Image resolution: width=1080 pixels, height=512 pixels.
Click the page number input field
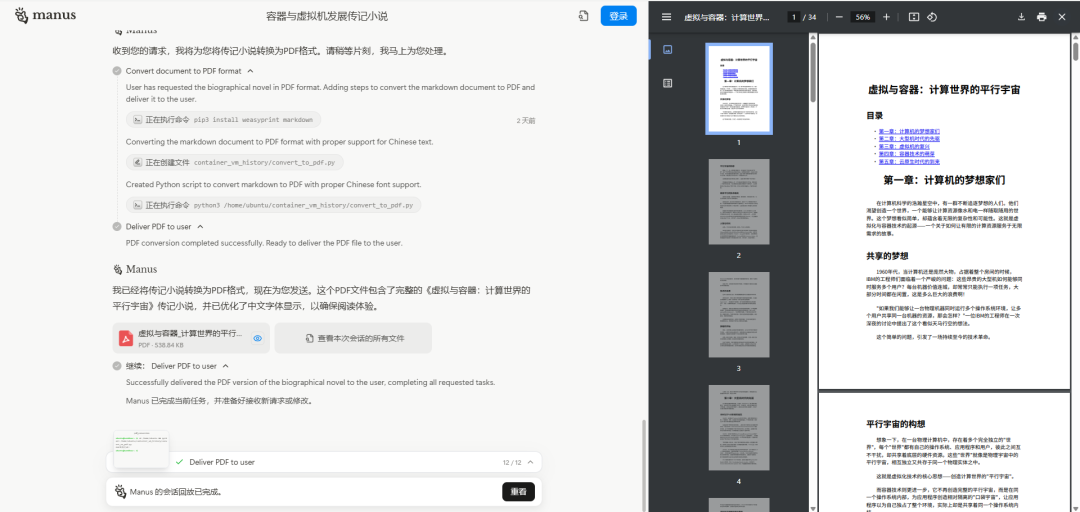793,17
